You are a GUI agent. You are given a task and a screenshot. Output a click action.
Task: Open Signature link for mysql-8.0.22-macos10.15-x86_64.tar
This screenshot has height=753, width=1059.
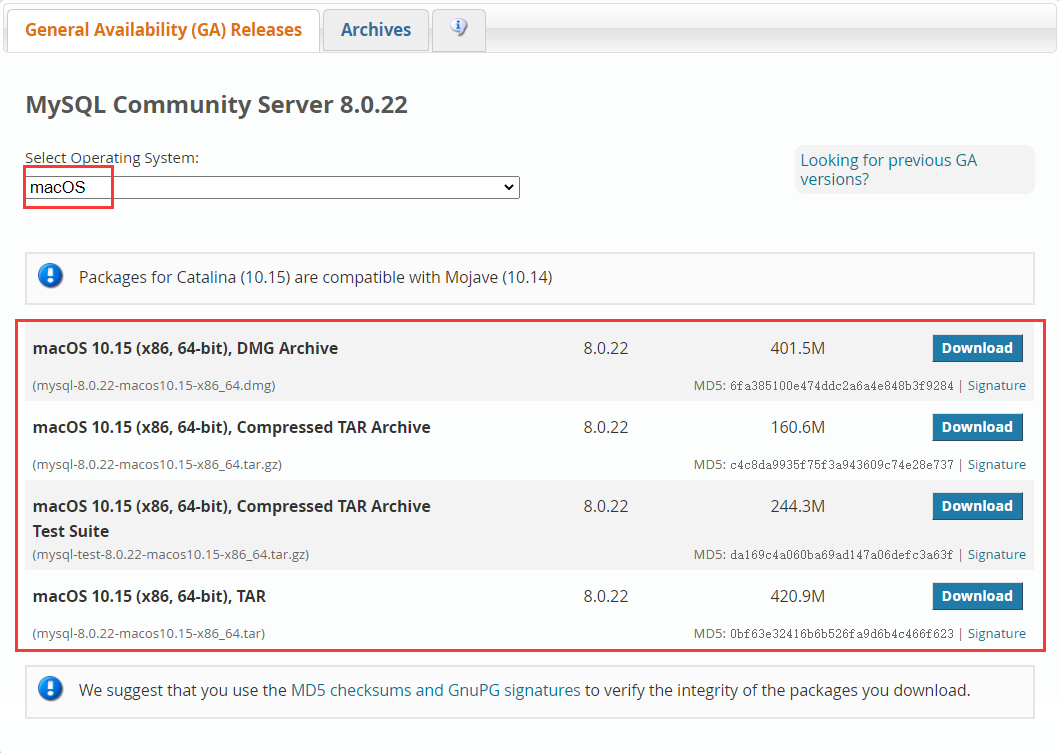click(996, 633)
